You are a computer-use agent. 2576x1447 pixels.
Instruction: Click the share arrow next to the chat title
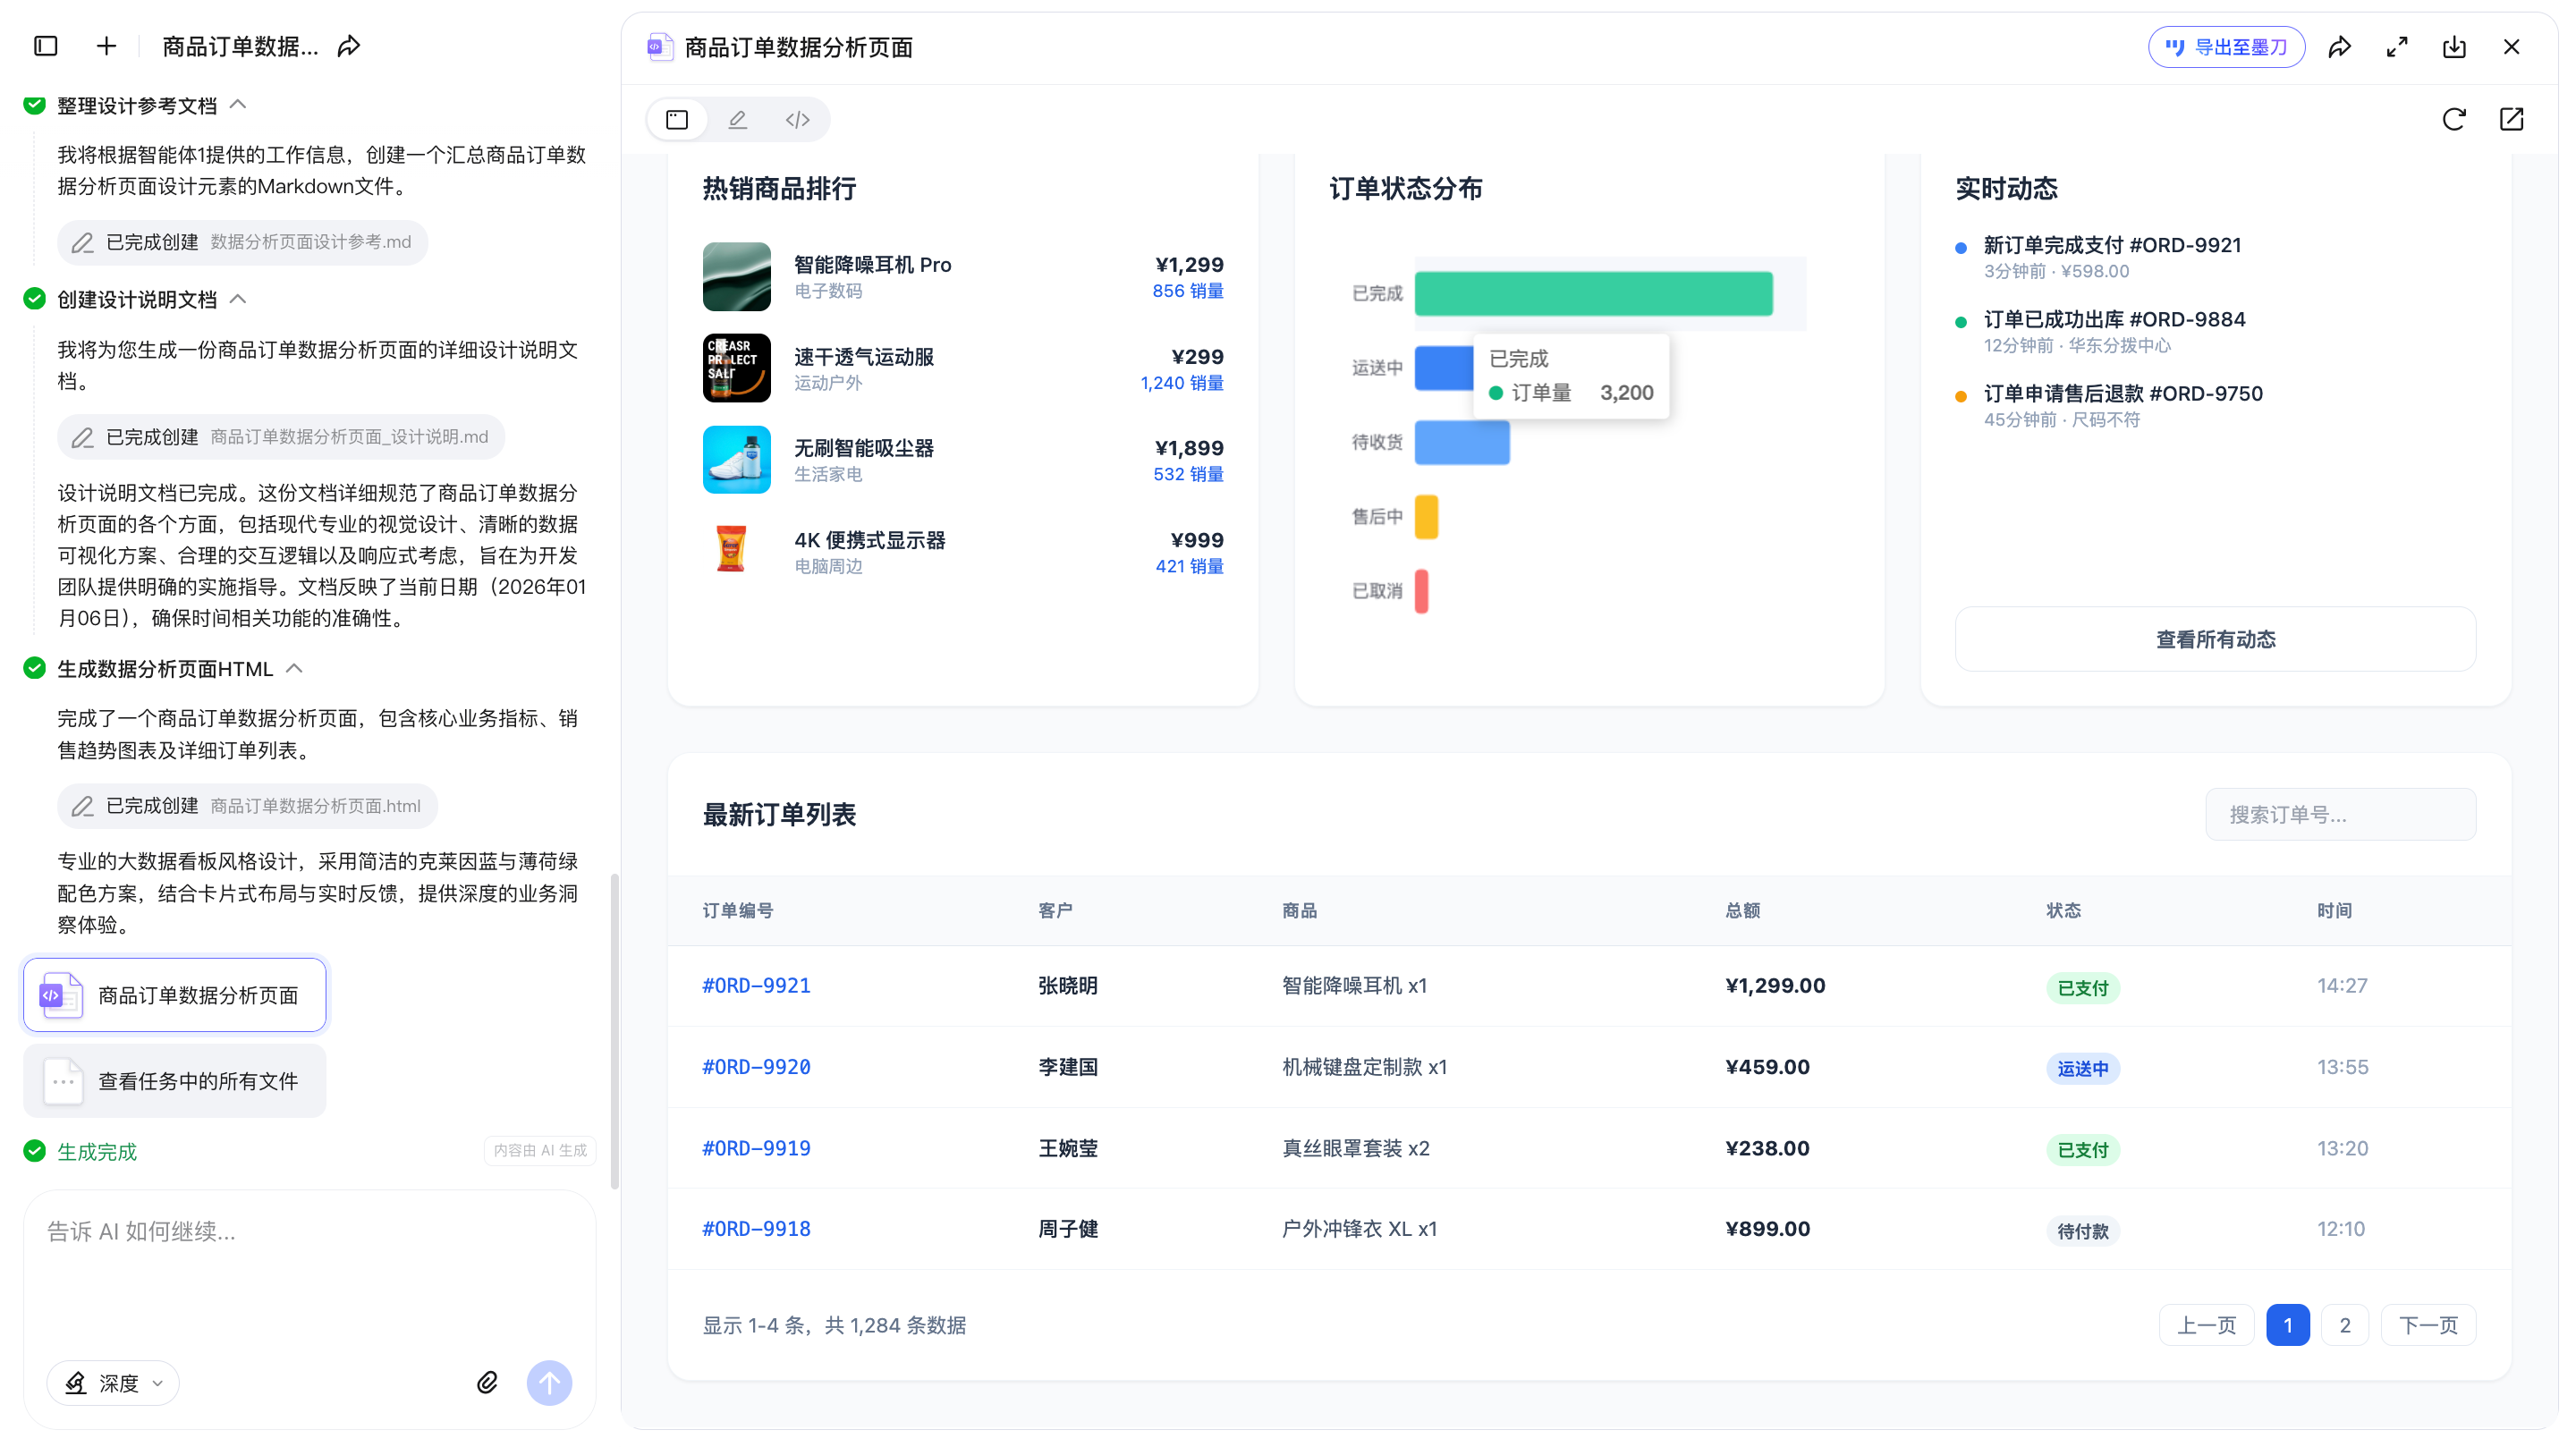tap(349, 46)
